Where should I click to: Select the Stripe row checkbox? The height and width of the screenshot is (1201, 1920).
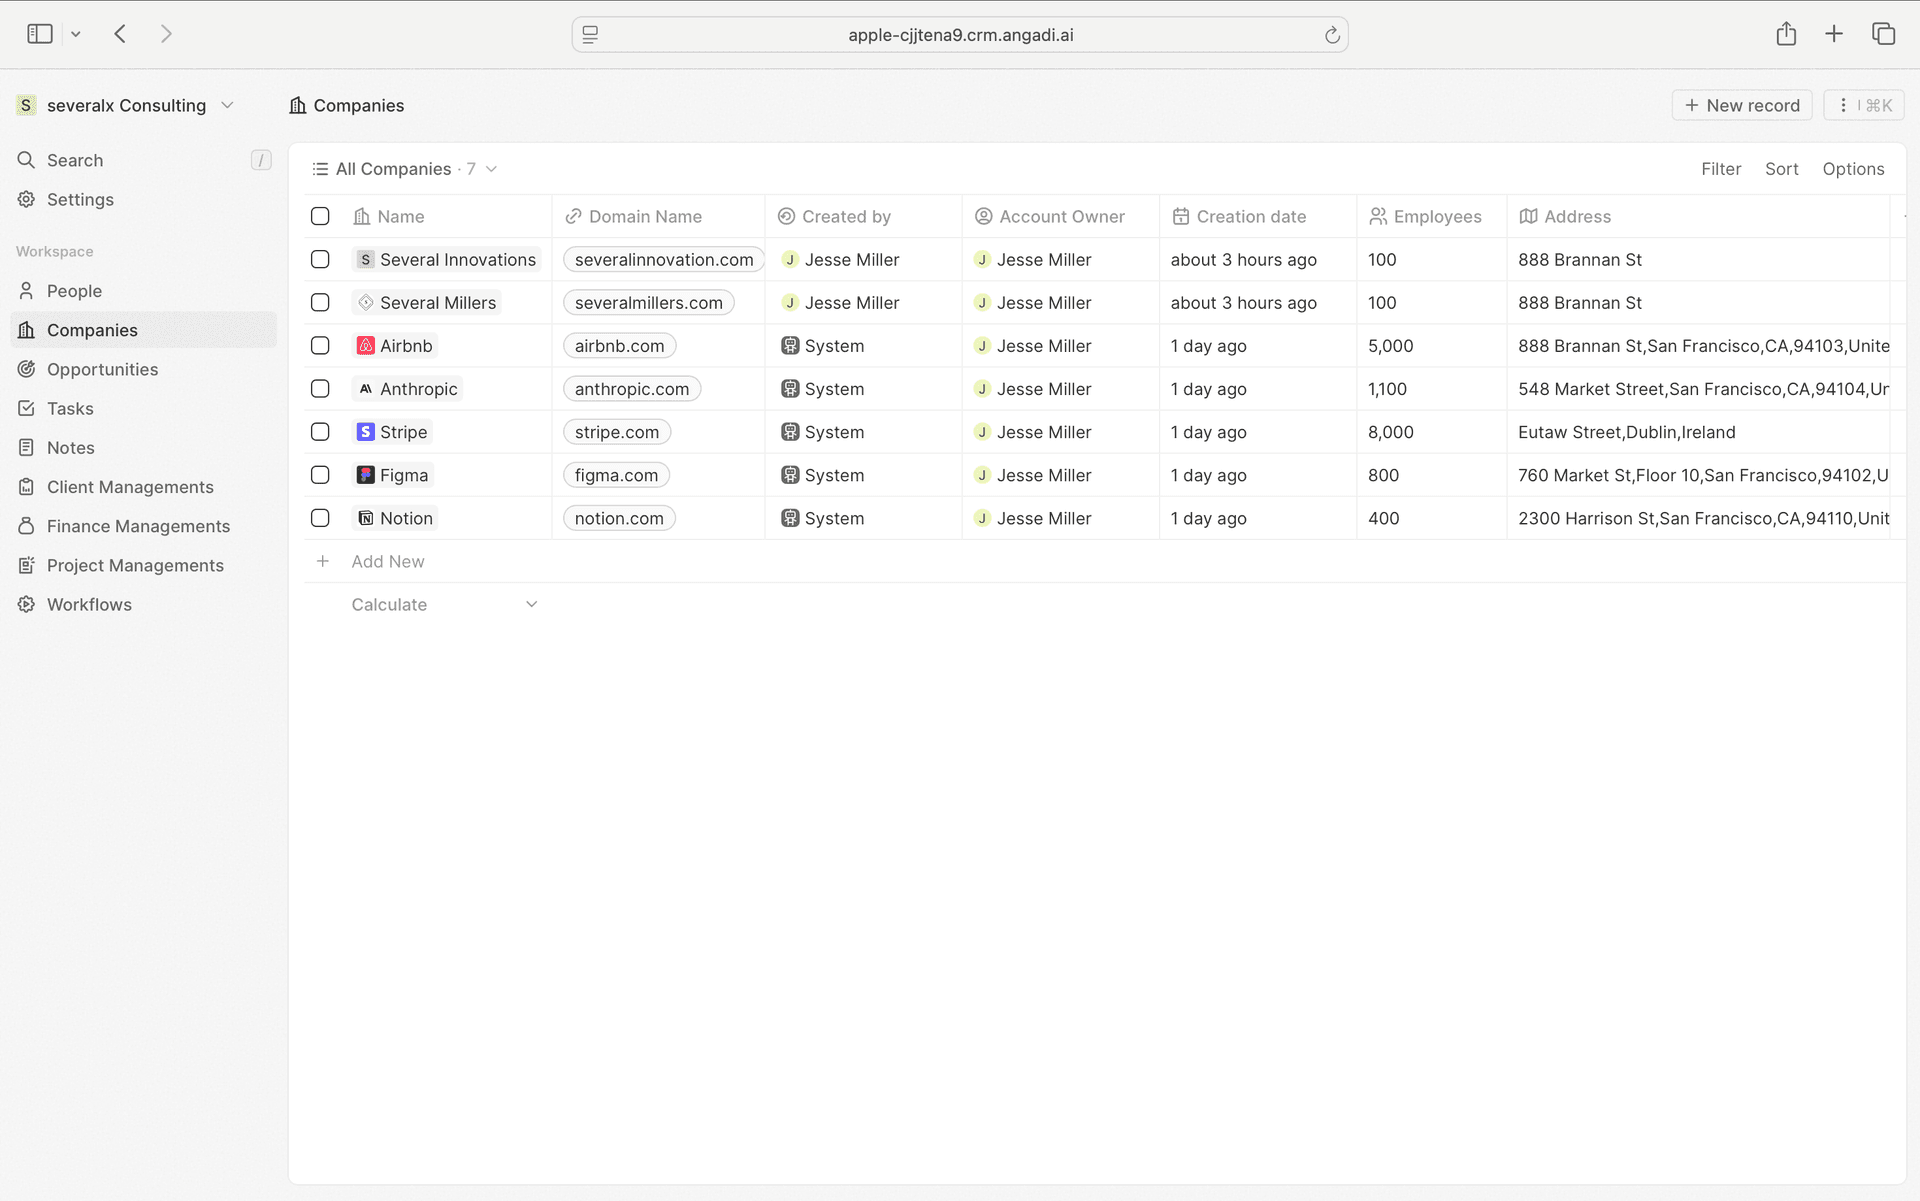coord(320,432)
